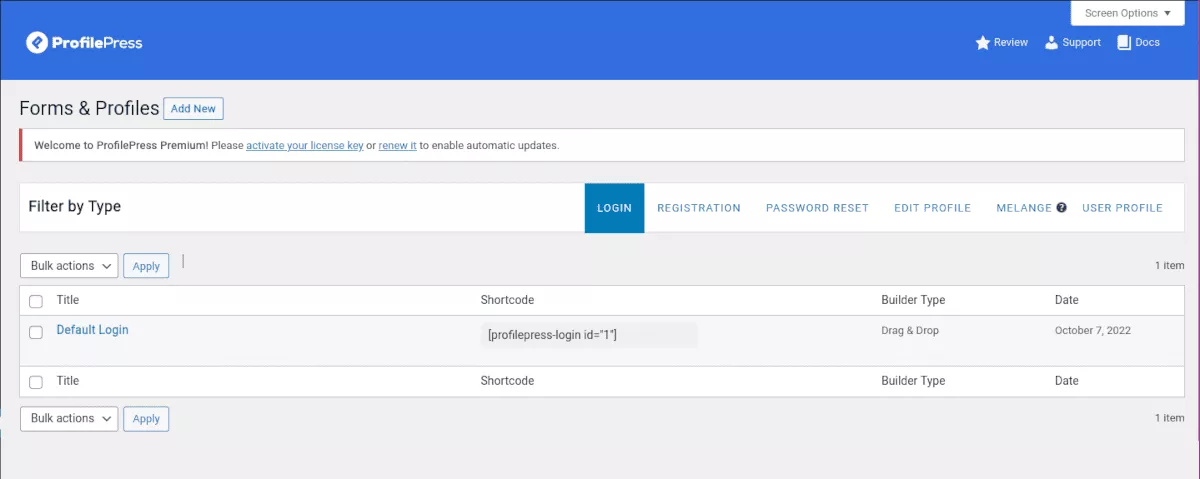Open the renew it link
Viewport: 1200px width, 479px height.
(397, 145)
